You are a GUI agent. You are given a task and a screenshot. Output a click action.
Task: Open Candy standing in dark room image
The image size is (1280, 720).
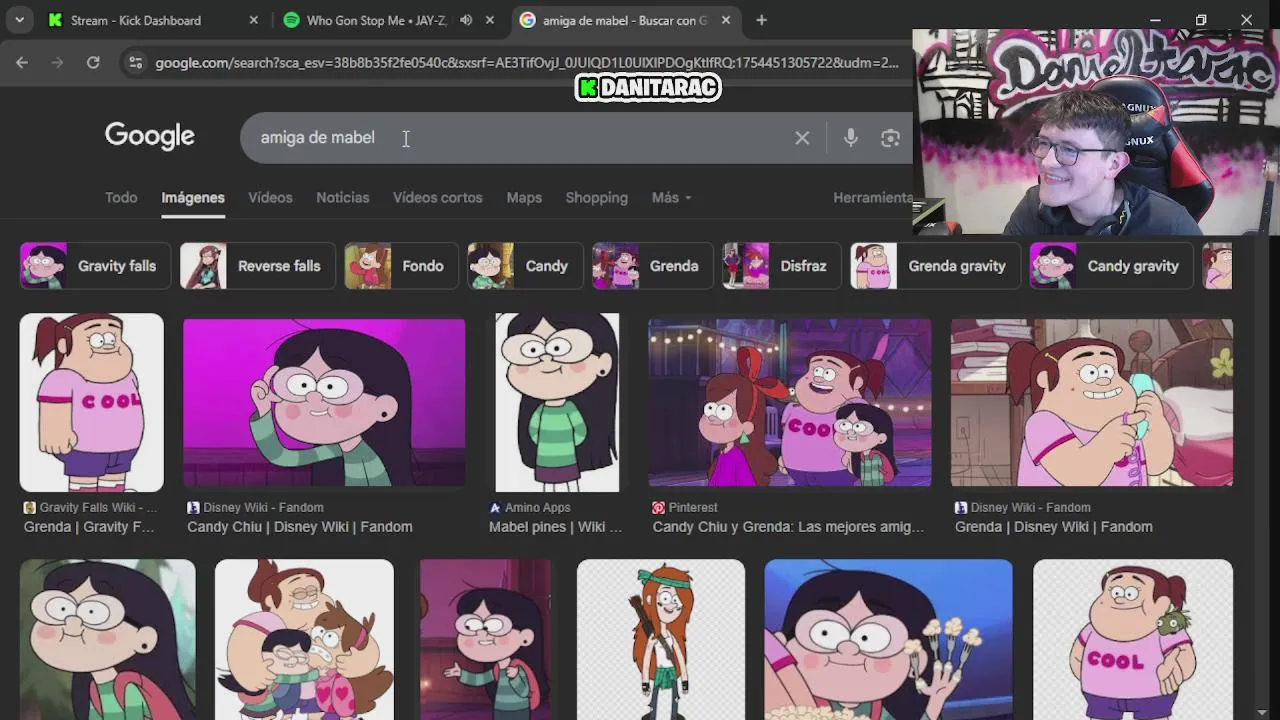[x=485, y=639]
